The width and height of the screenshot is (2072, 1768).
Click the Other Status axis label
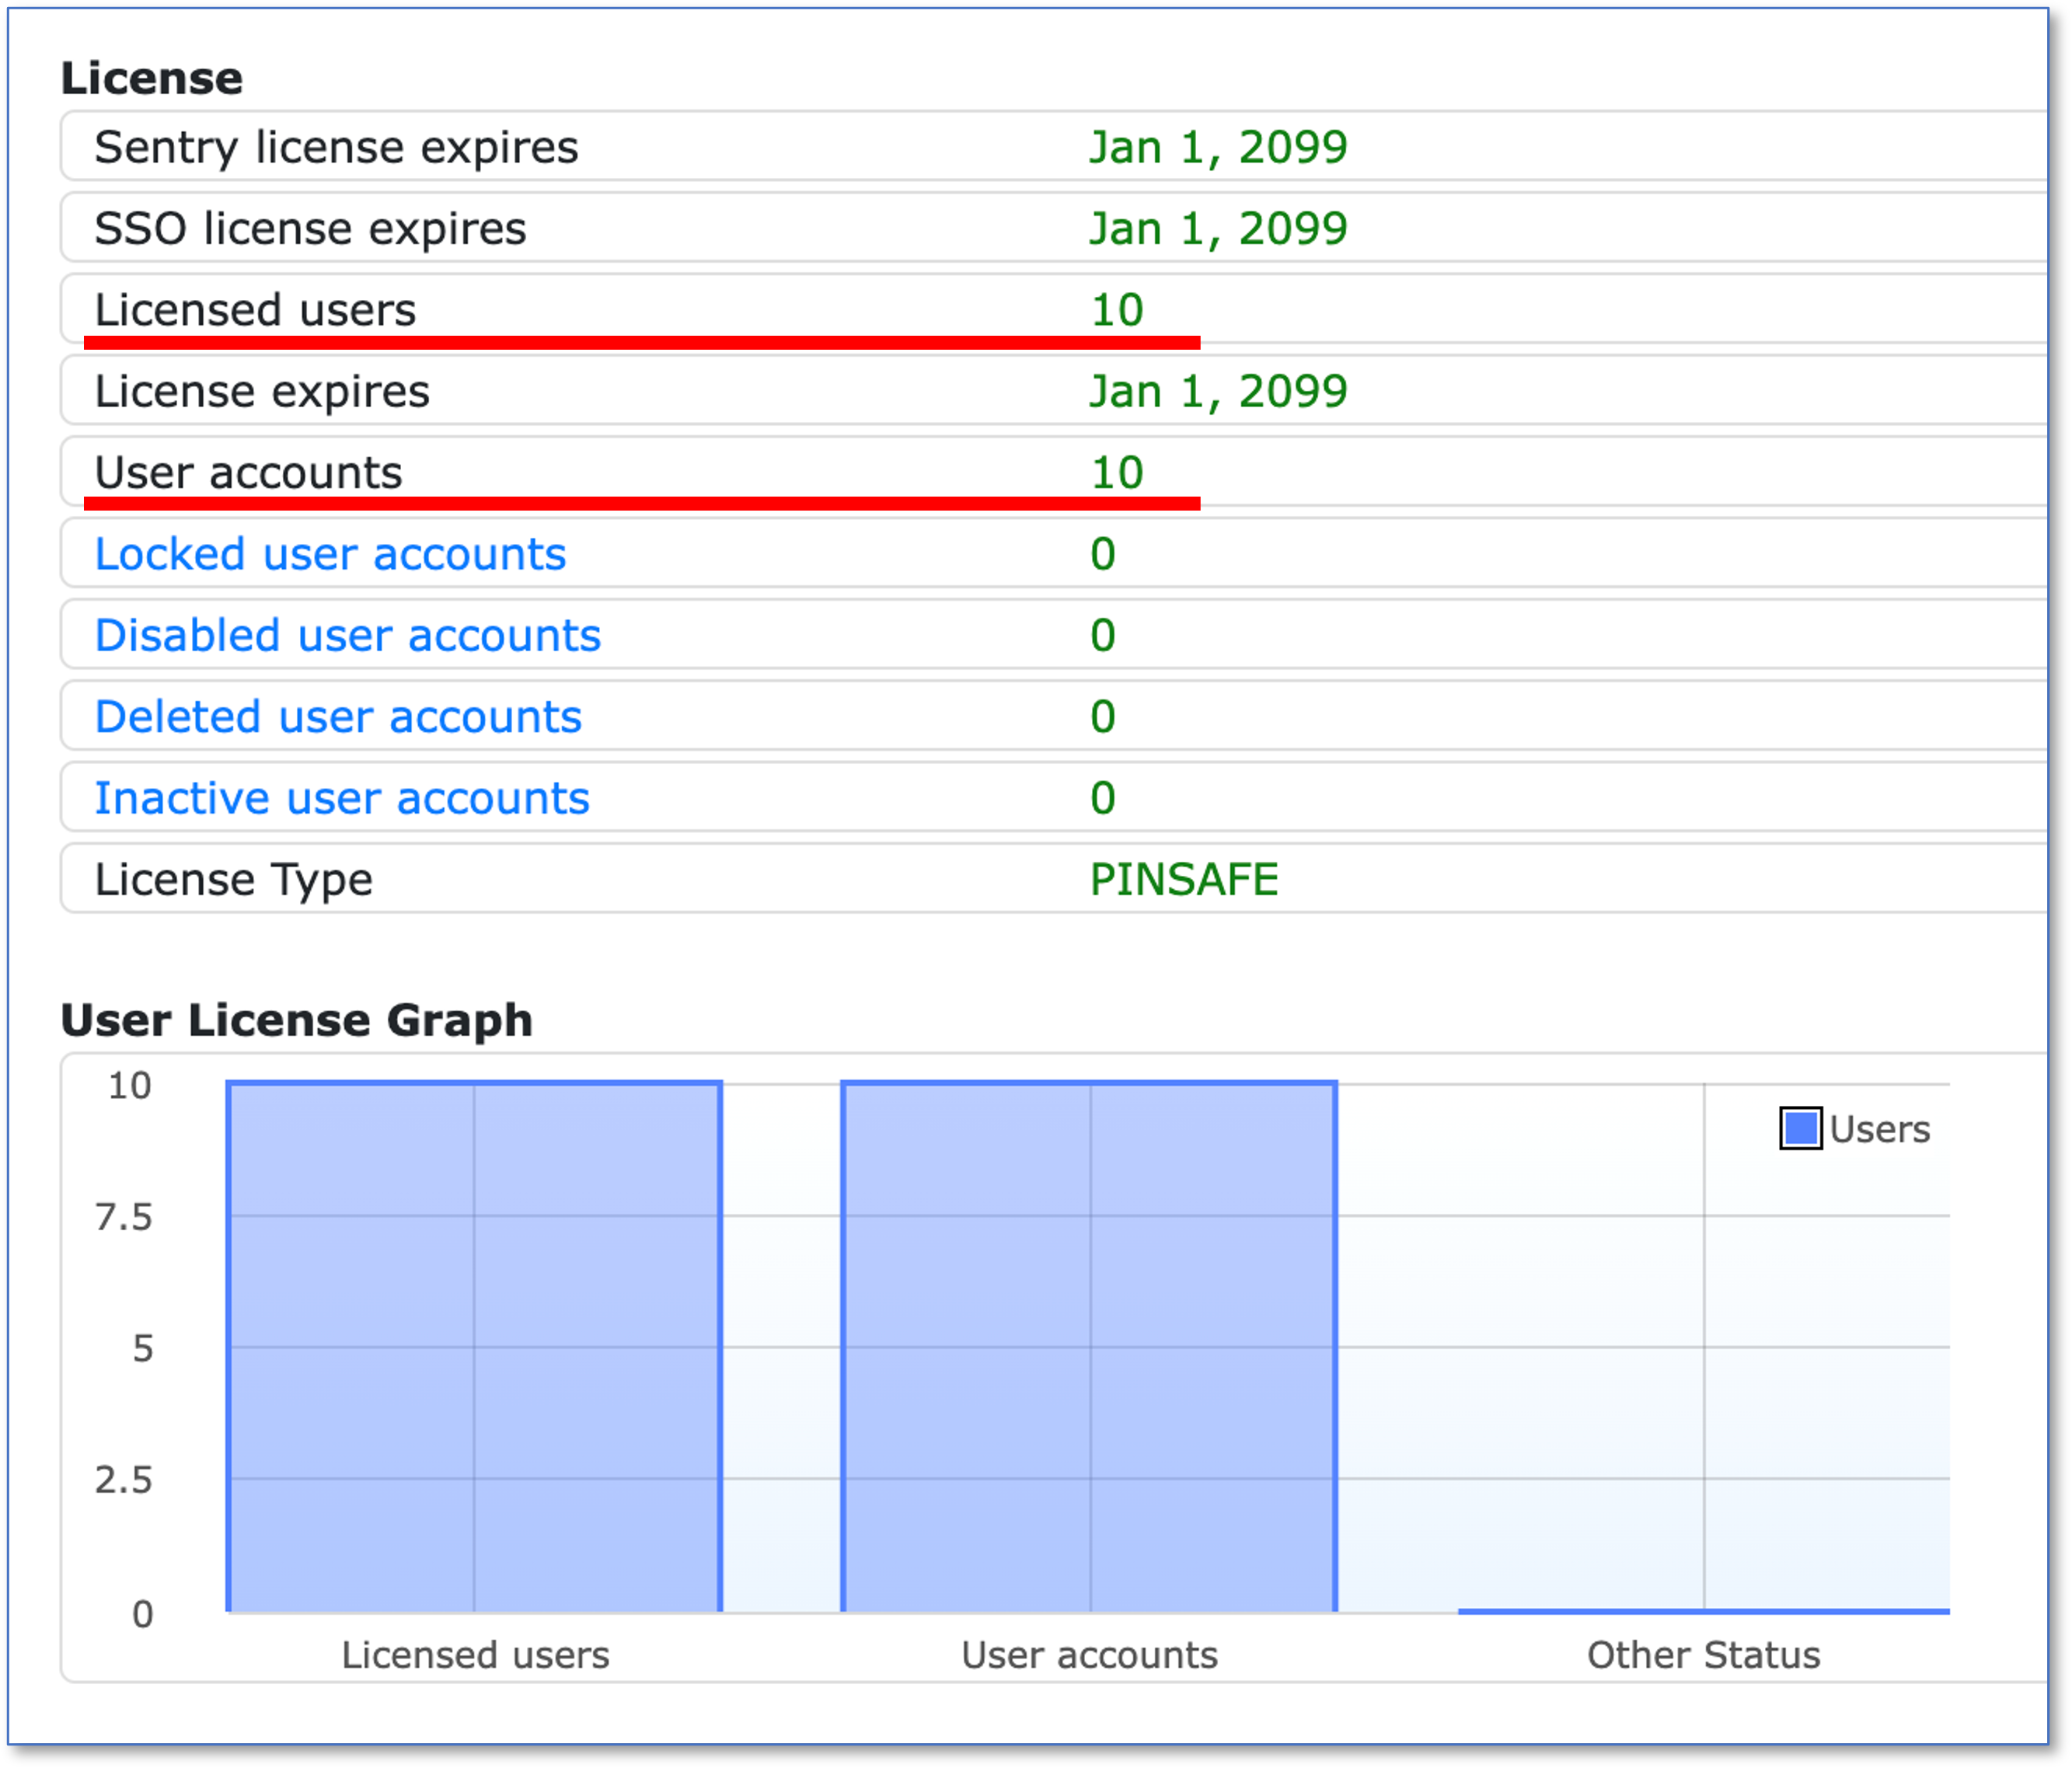pyautogui.click(x=1704, y=1655)
